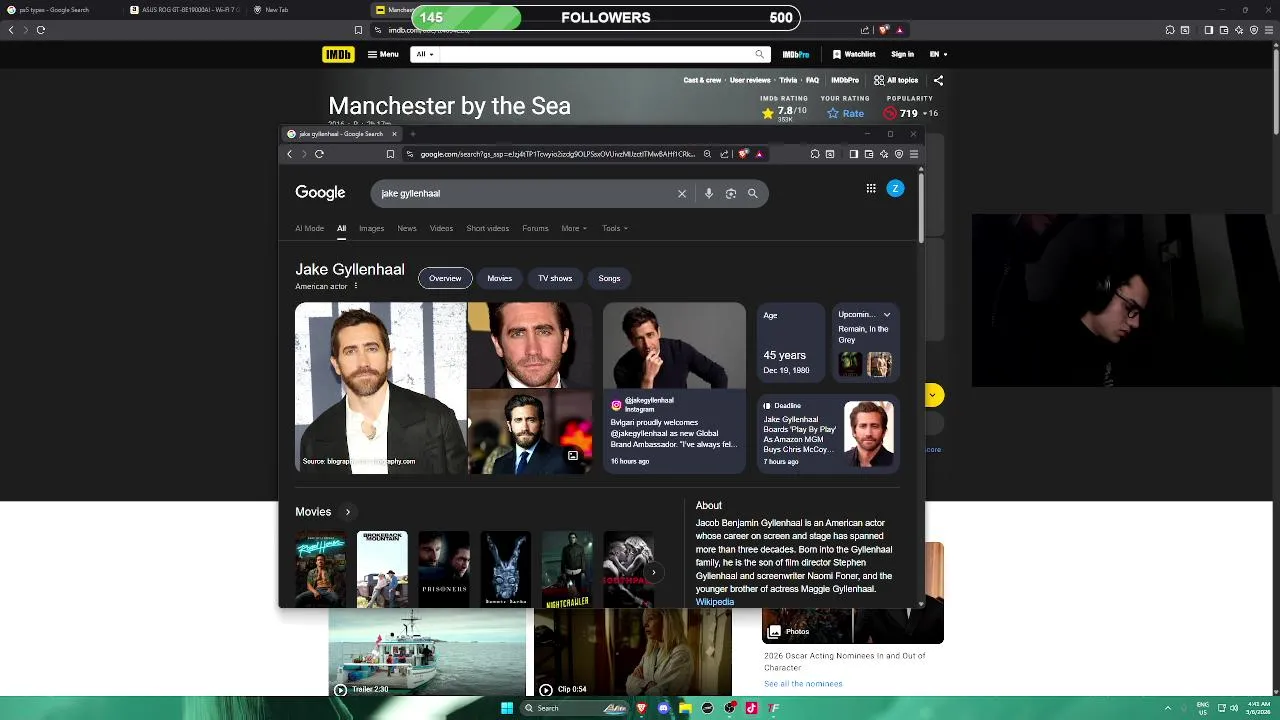Screen dimensions: 1280x720
Task: Open File Explorer from the taskbar
Action: [x=685, y=708]
